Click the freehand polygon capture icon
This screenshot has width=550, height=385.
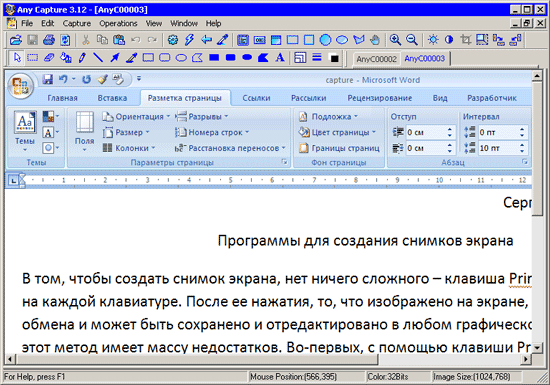(x=359, y=40)
